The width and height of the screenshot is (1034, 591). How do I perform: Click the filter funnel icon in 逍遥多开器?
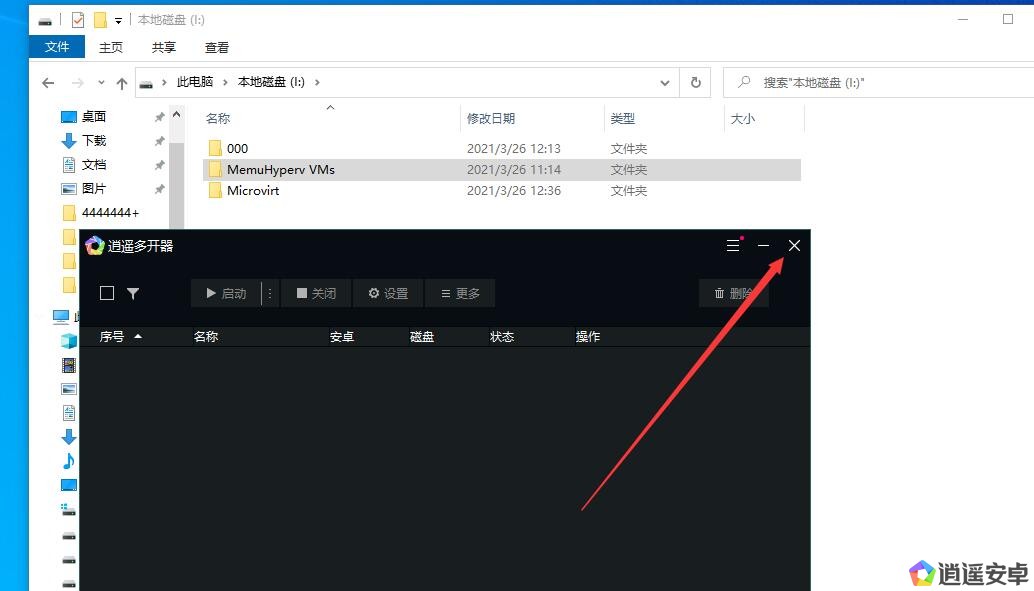[x=133, y=293]
